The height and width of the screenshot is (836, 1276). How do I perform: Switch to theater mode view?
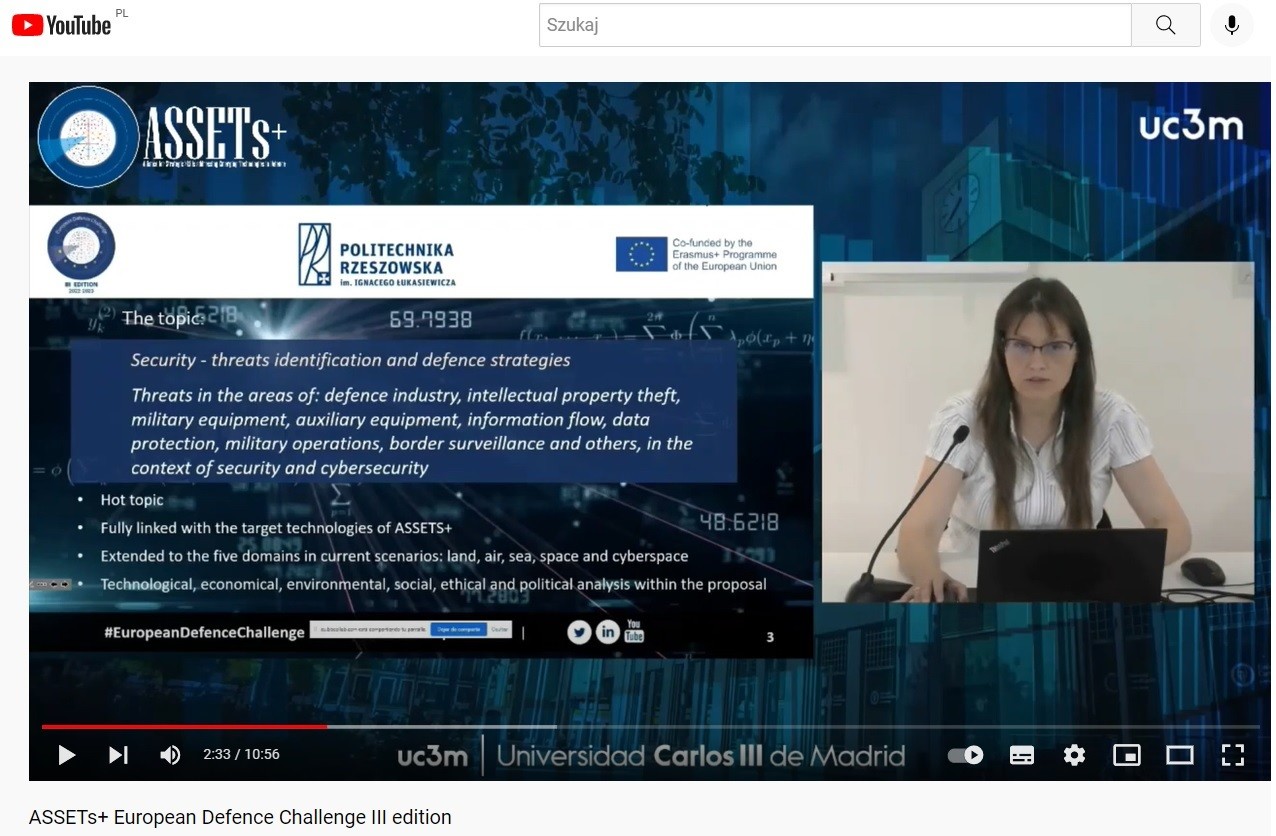coord(1180,755)
